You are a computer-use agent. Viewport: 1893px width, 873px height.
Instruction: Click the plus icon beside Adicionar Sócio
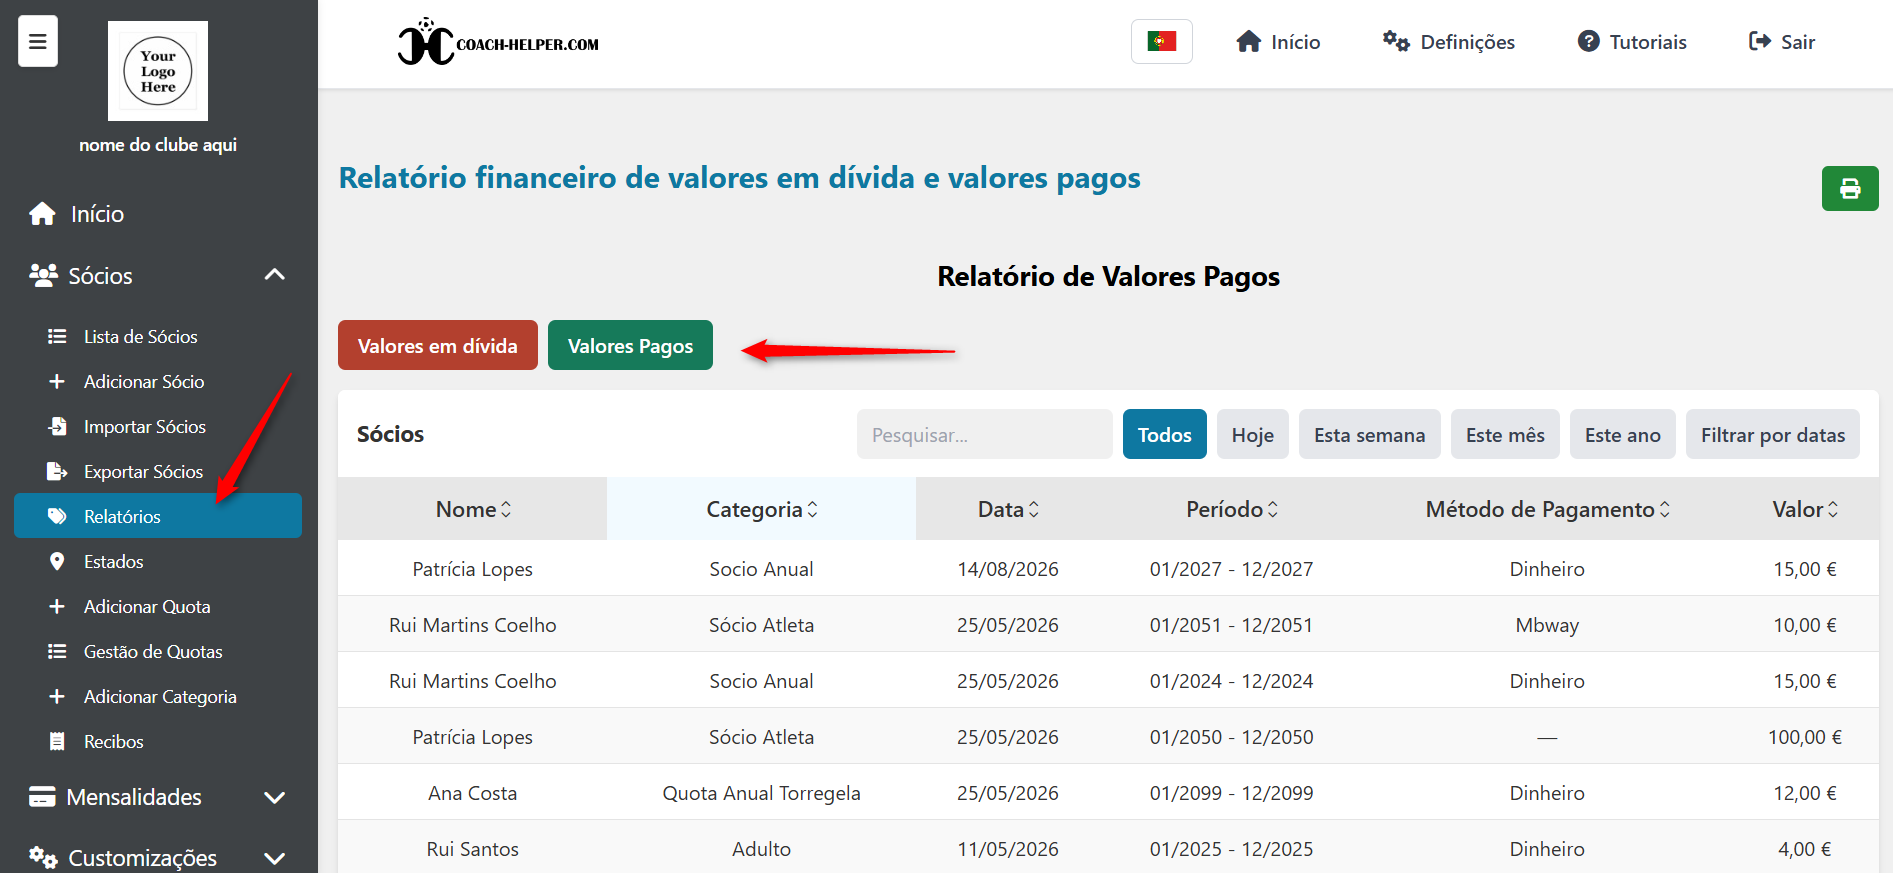tap(57, 382)
